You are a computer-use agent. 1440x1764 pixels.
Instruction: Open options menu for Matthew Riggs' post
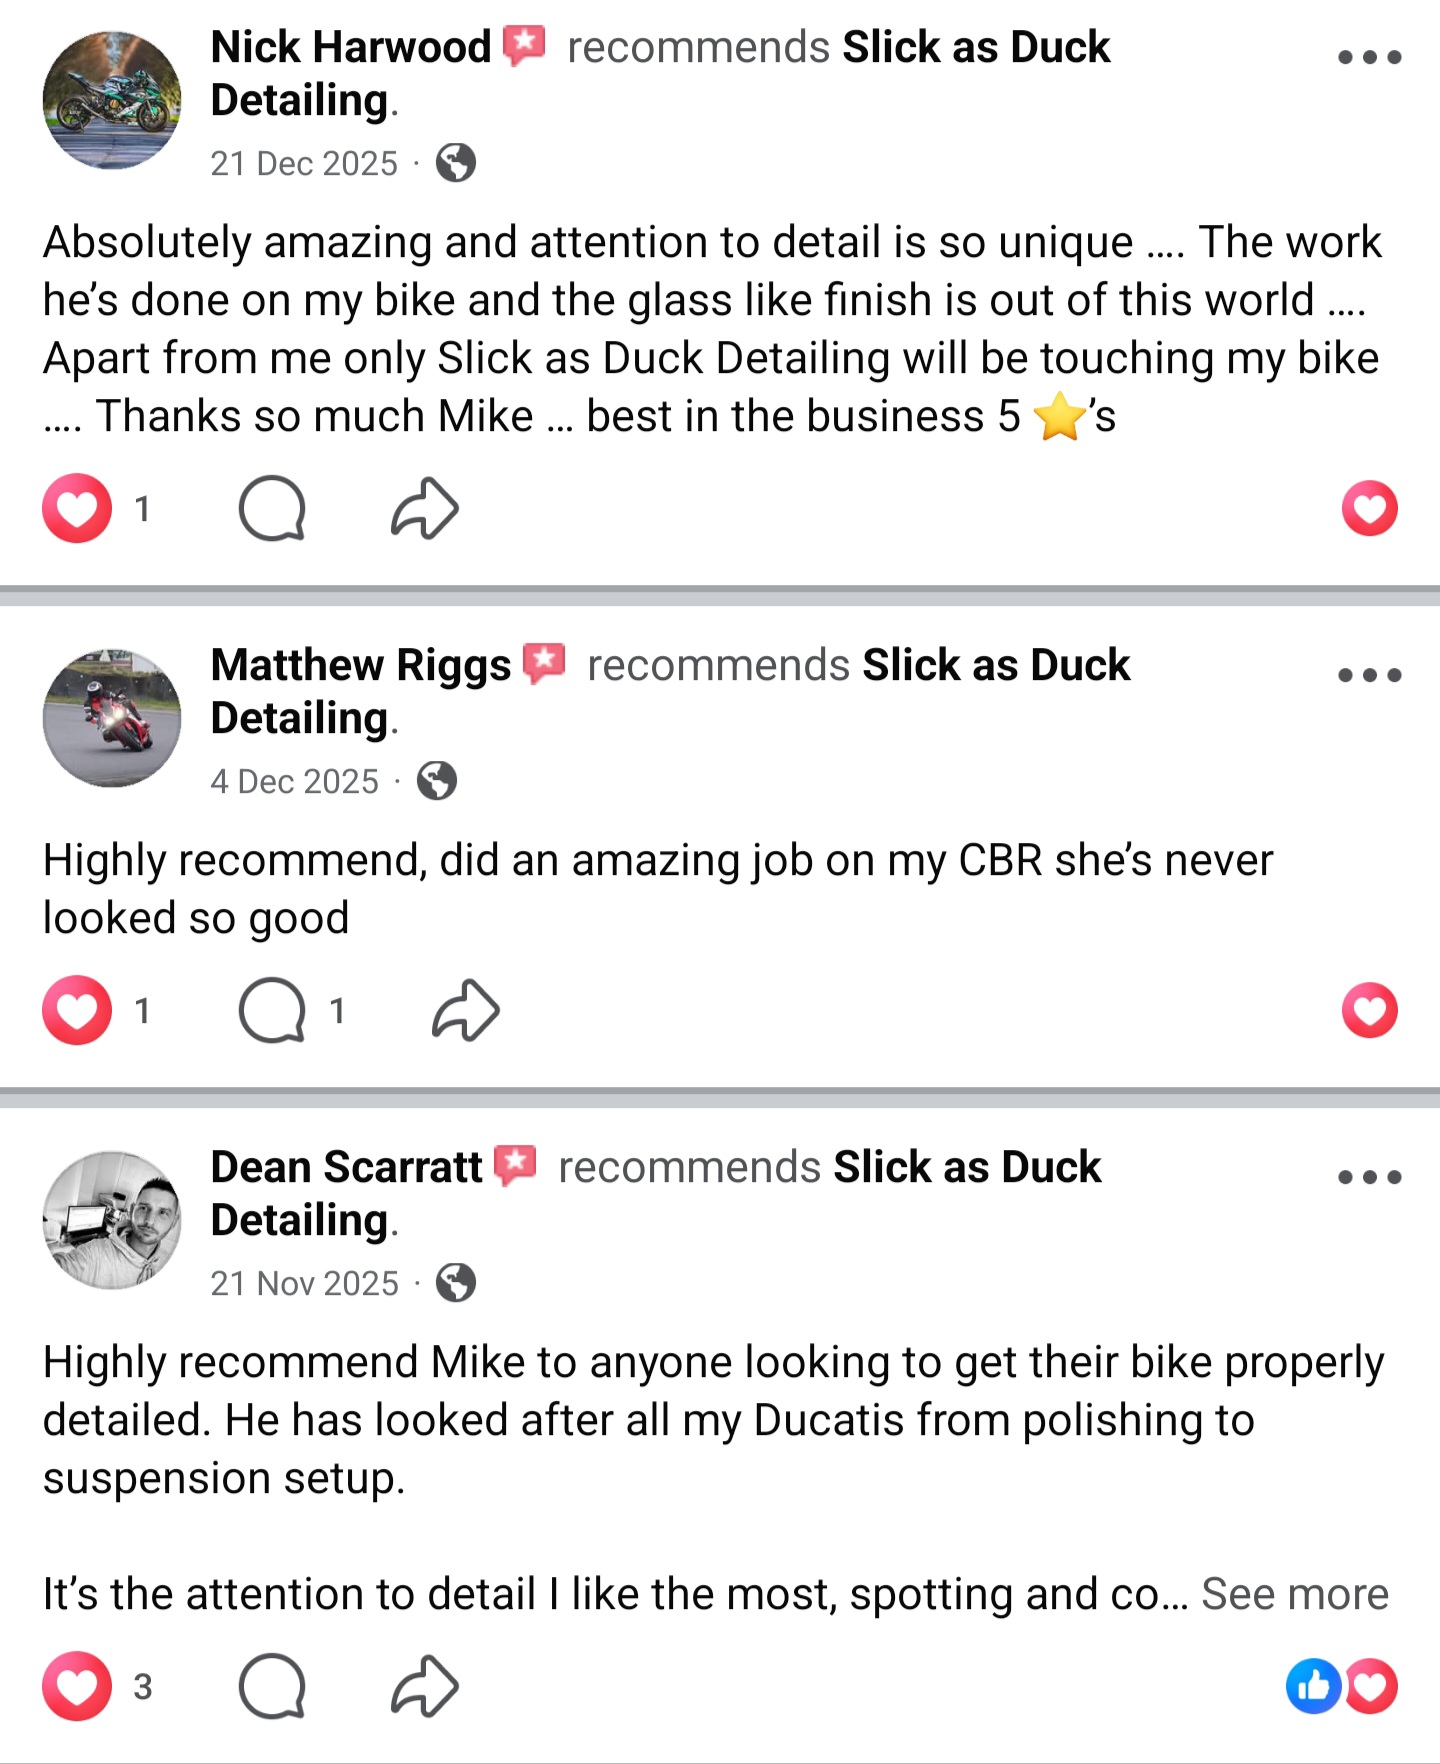(x=1369, y=675)
